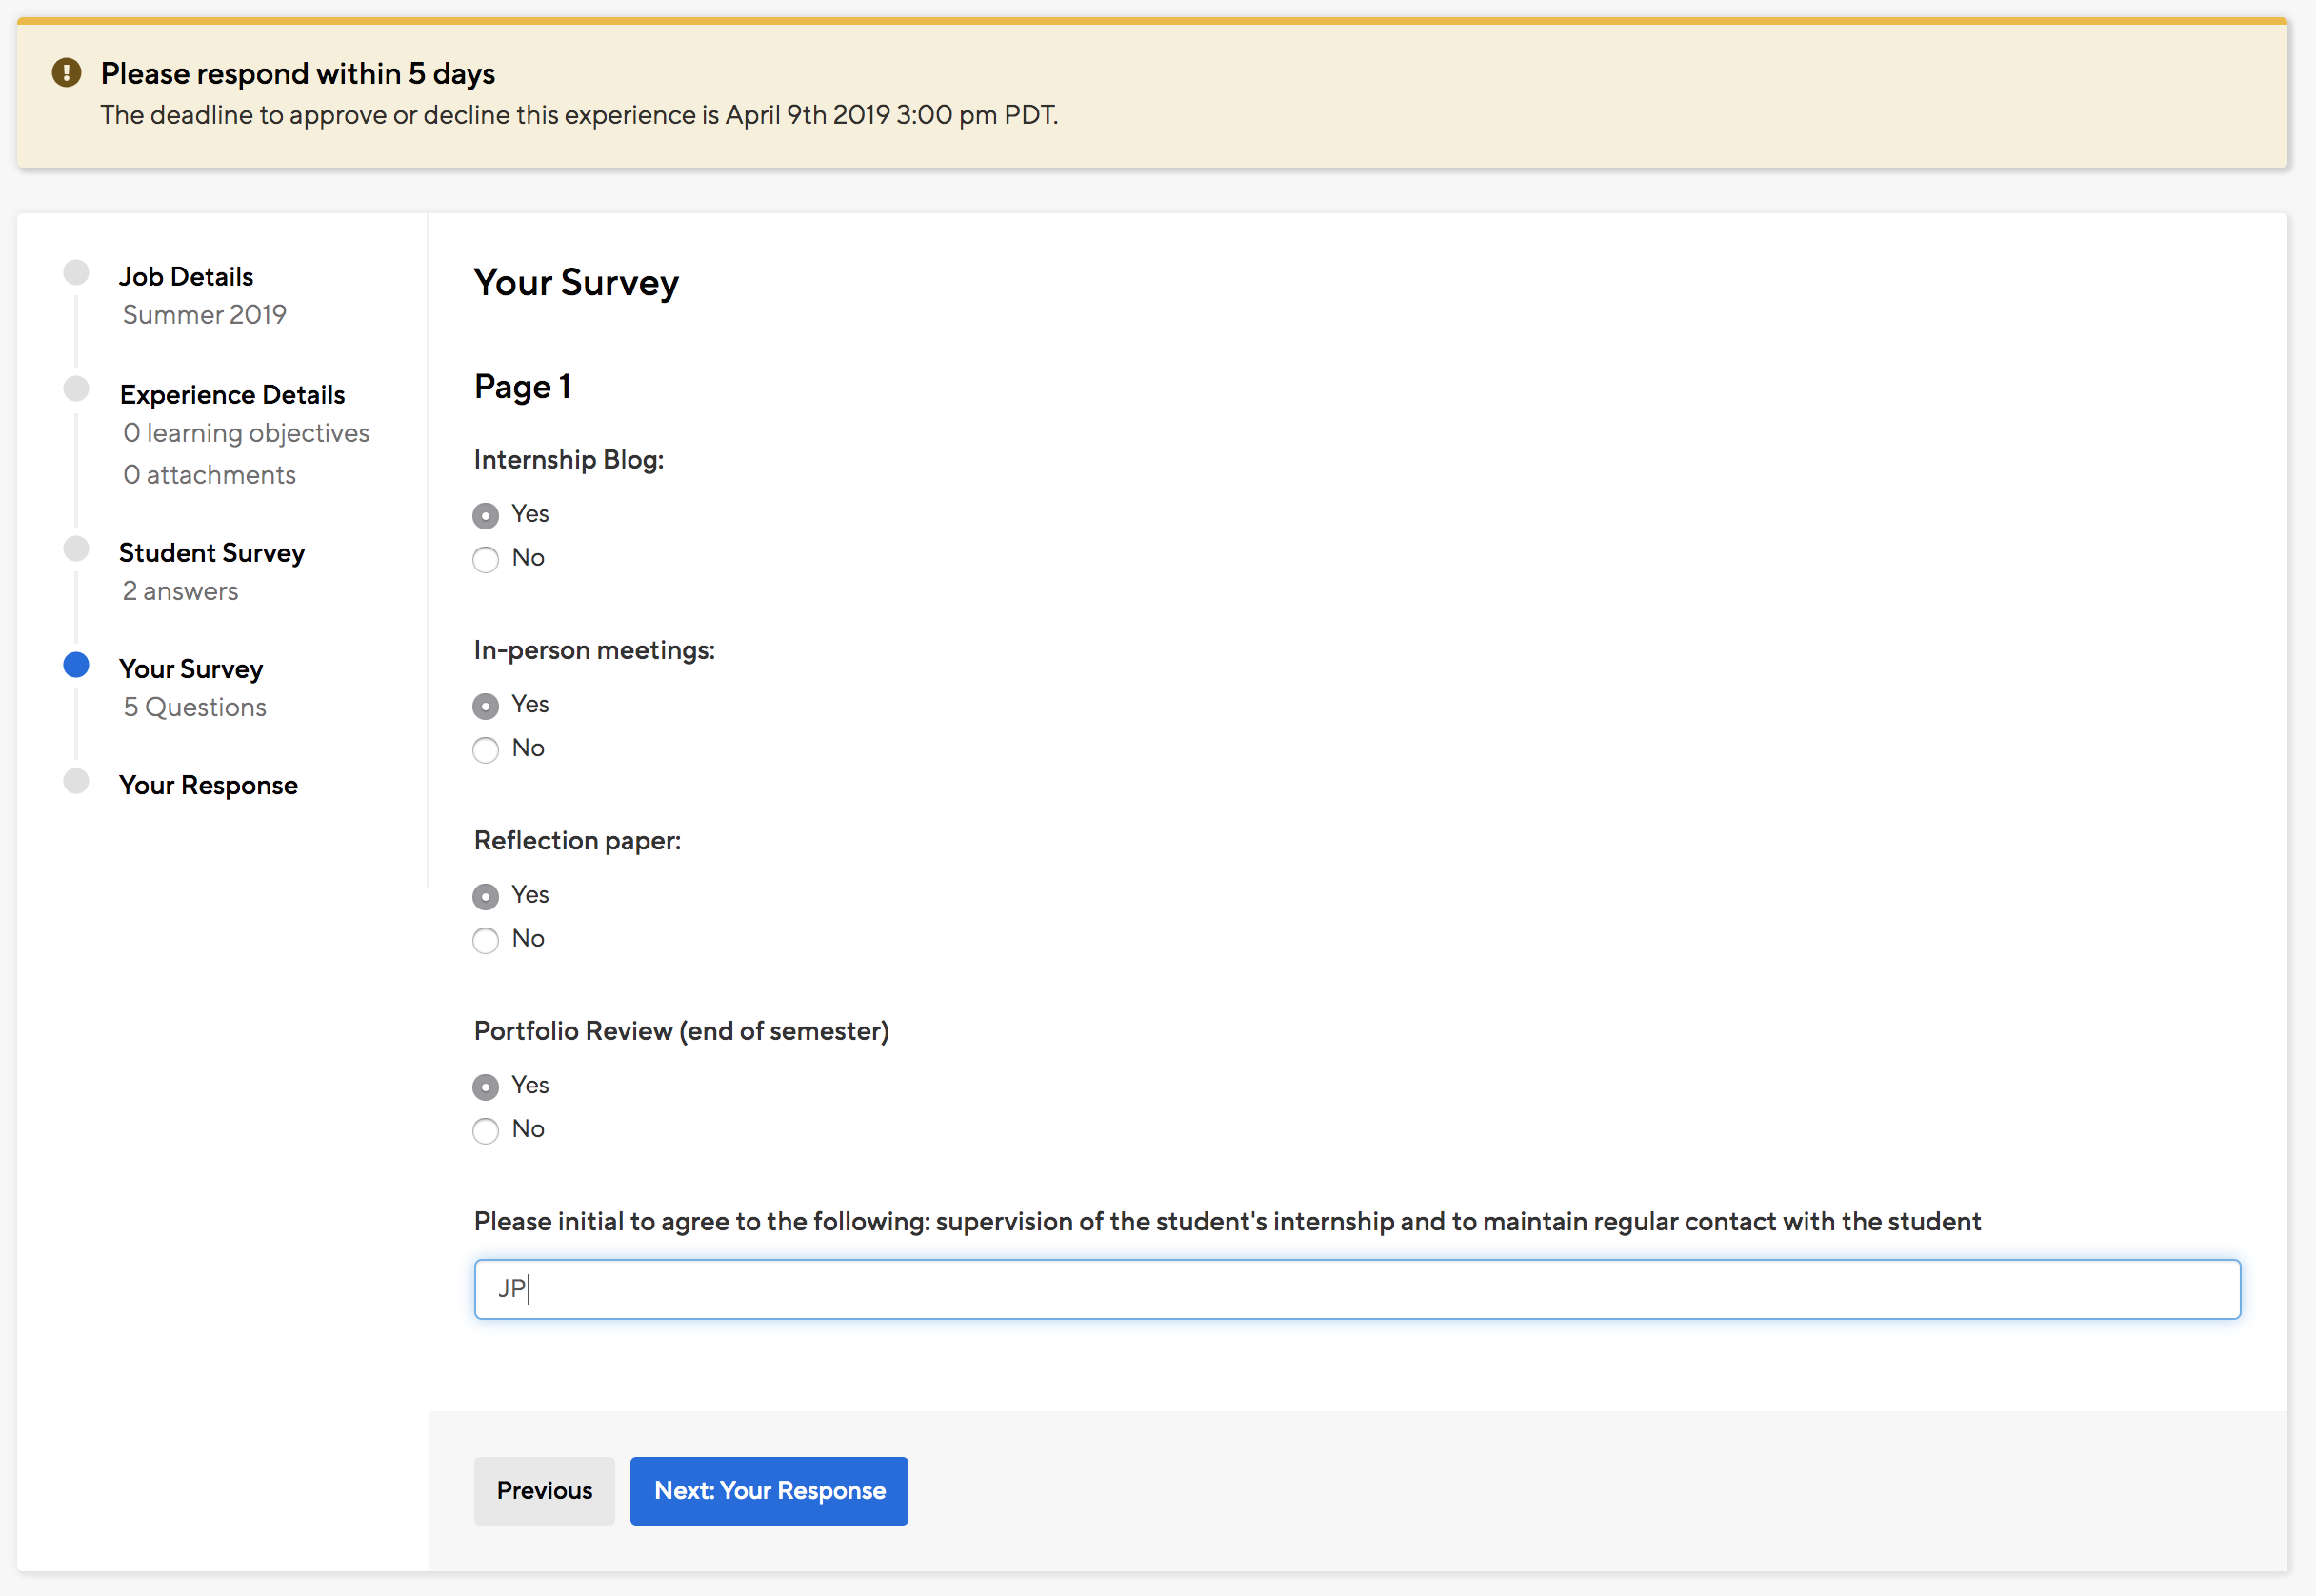Viewport: 2316px width, 1596px height.
Task: Focus the initials text field
Action: point(1356,1289)
